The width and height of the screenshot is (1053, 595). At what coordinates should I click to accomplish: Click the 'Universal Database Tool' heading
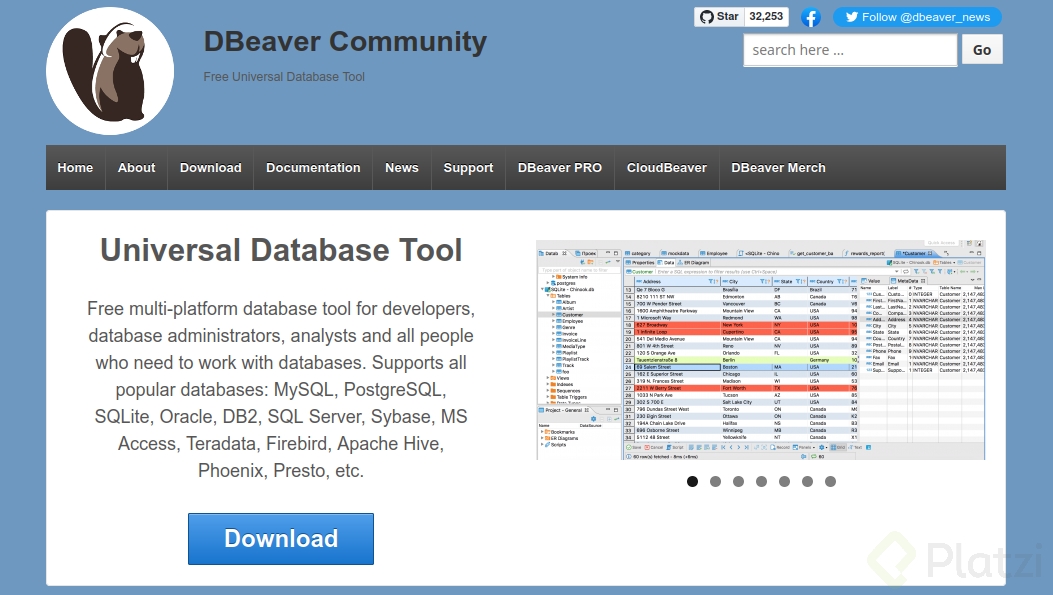click(x=281, y=250)
